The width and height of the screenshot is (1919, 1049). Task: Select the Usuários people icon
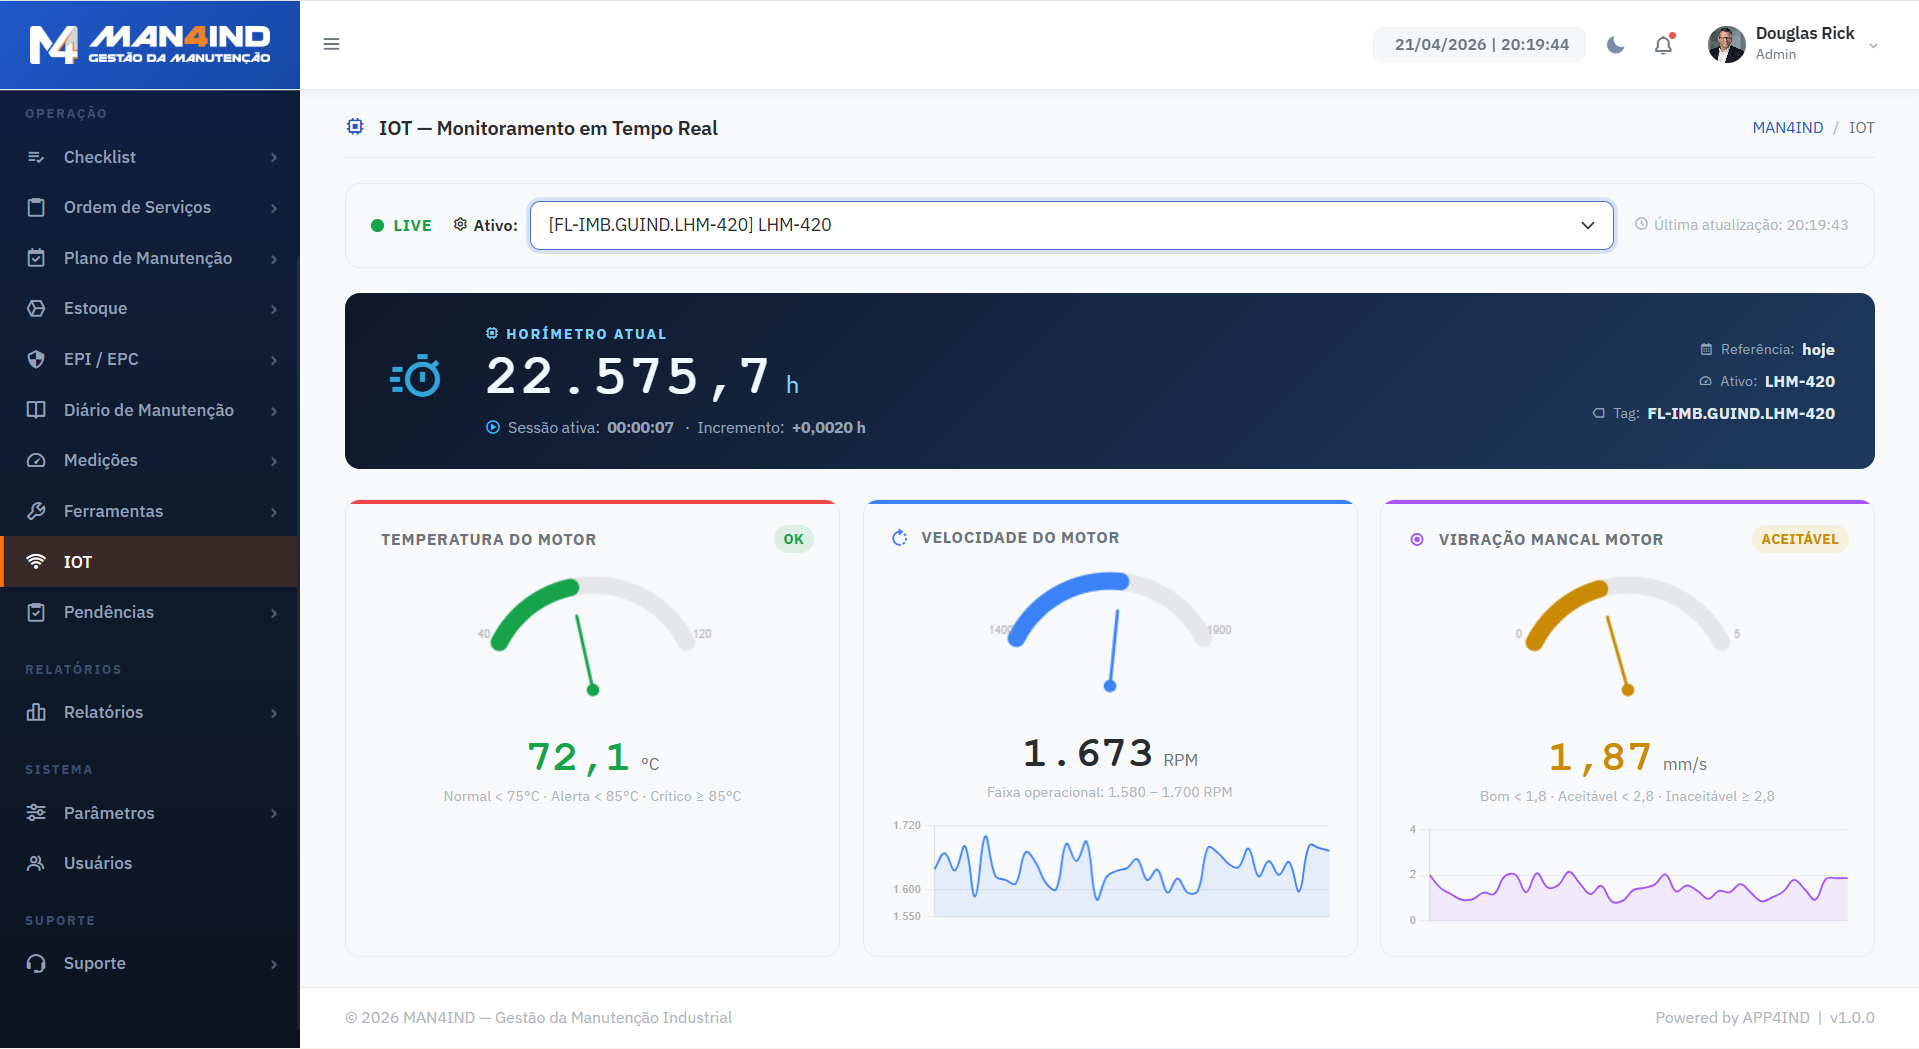click(x=36, y=862)
